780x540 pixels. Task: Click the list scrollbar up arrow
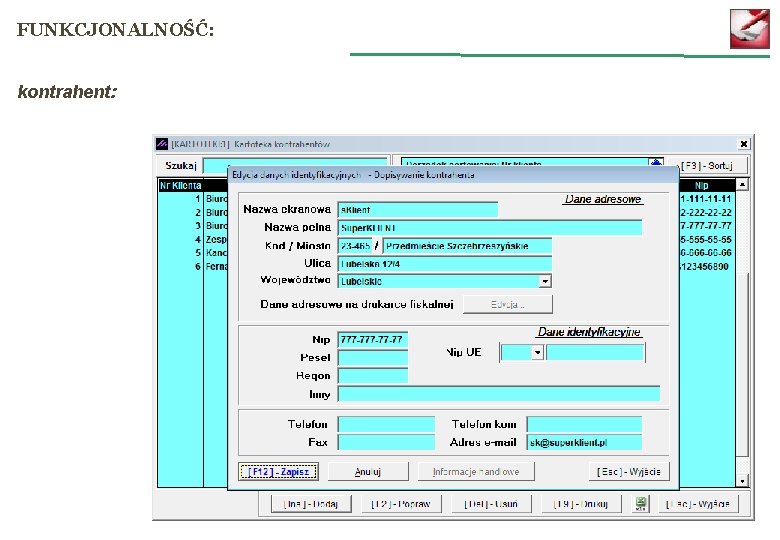point(742,184)
